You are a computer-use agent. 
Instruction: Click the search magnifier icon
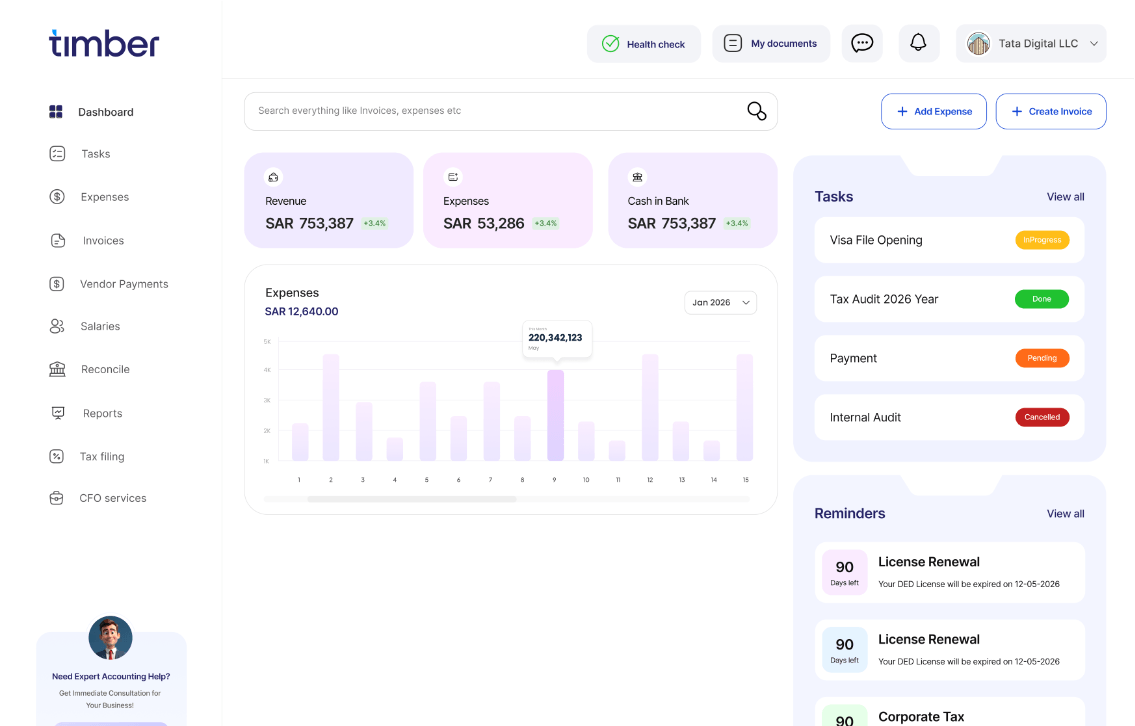(x=755, y=111)
